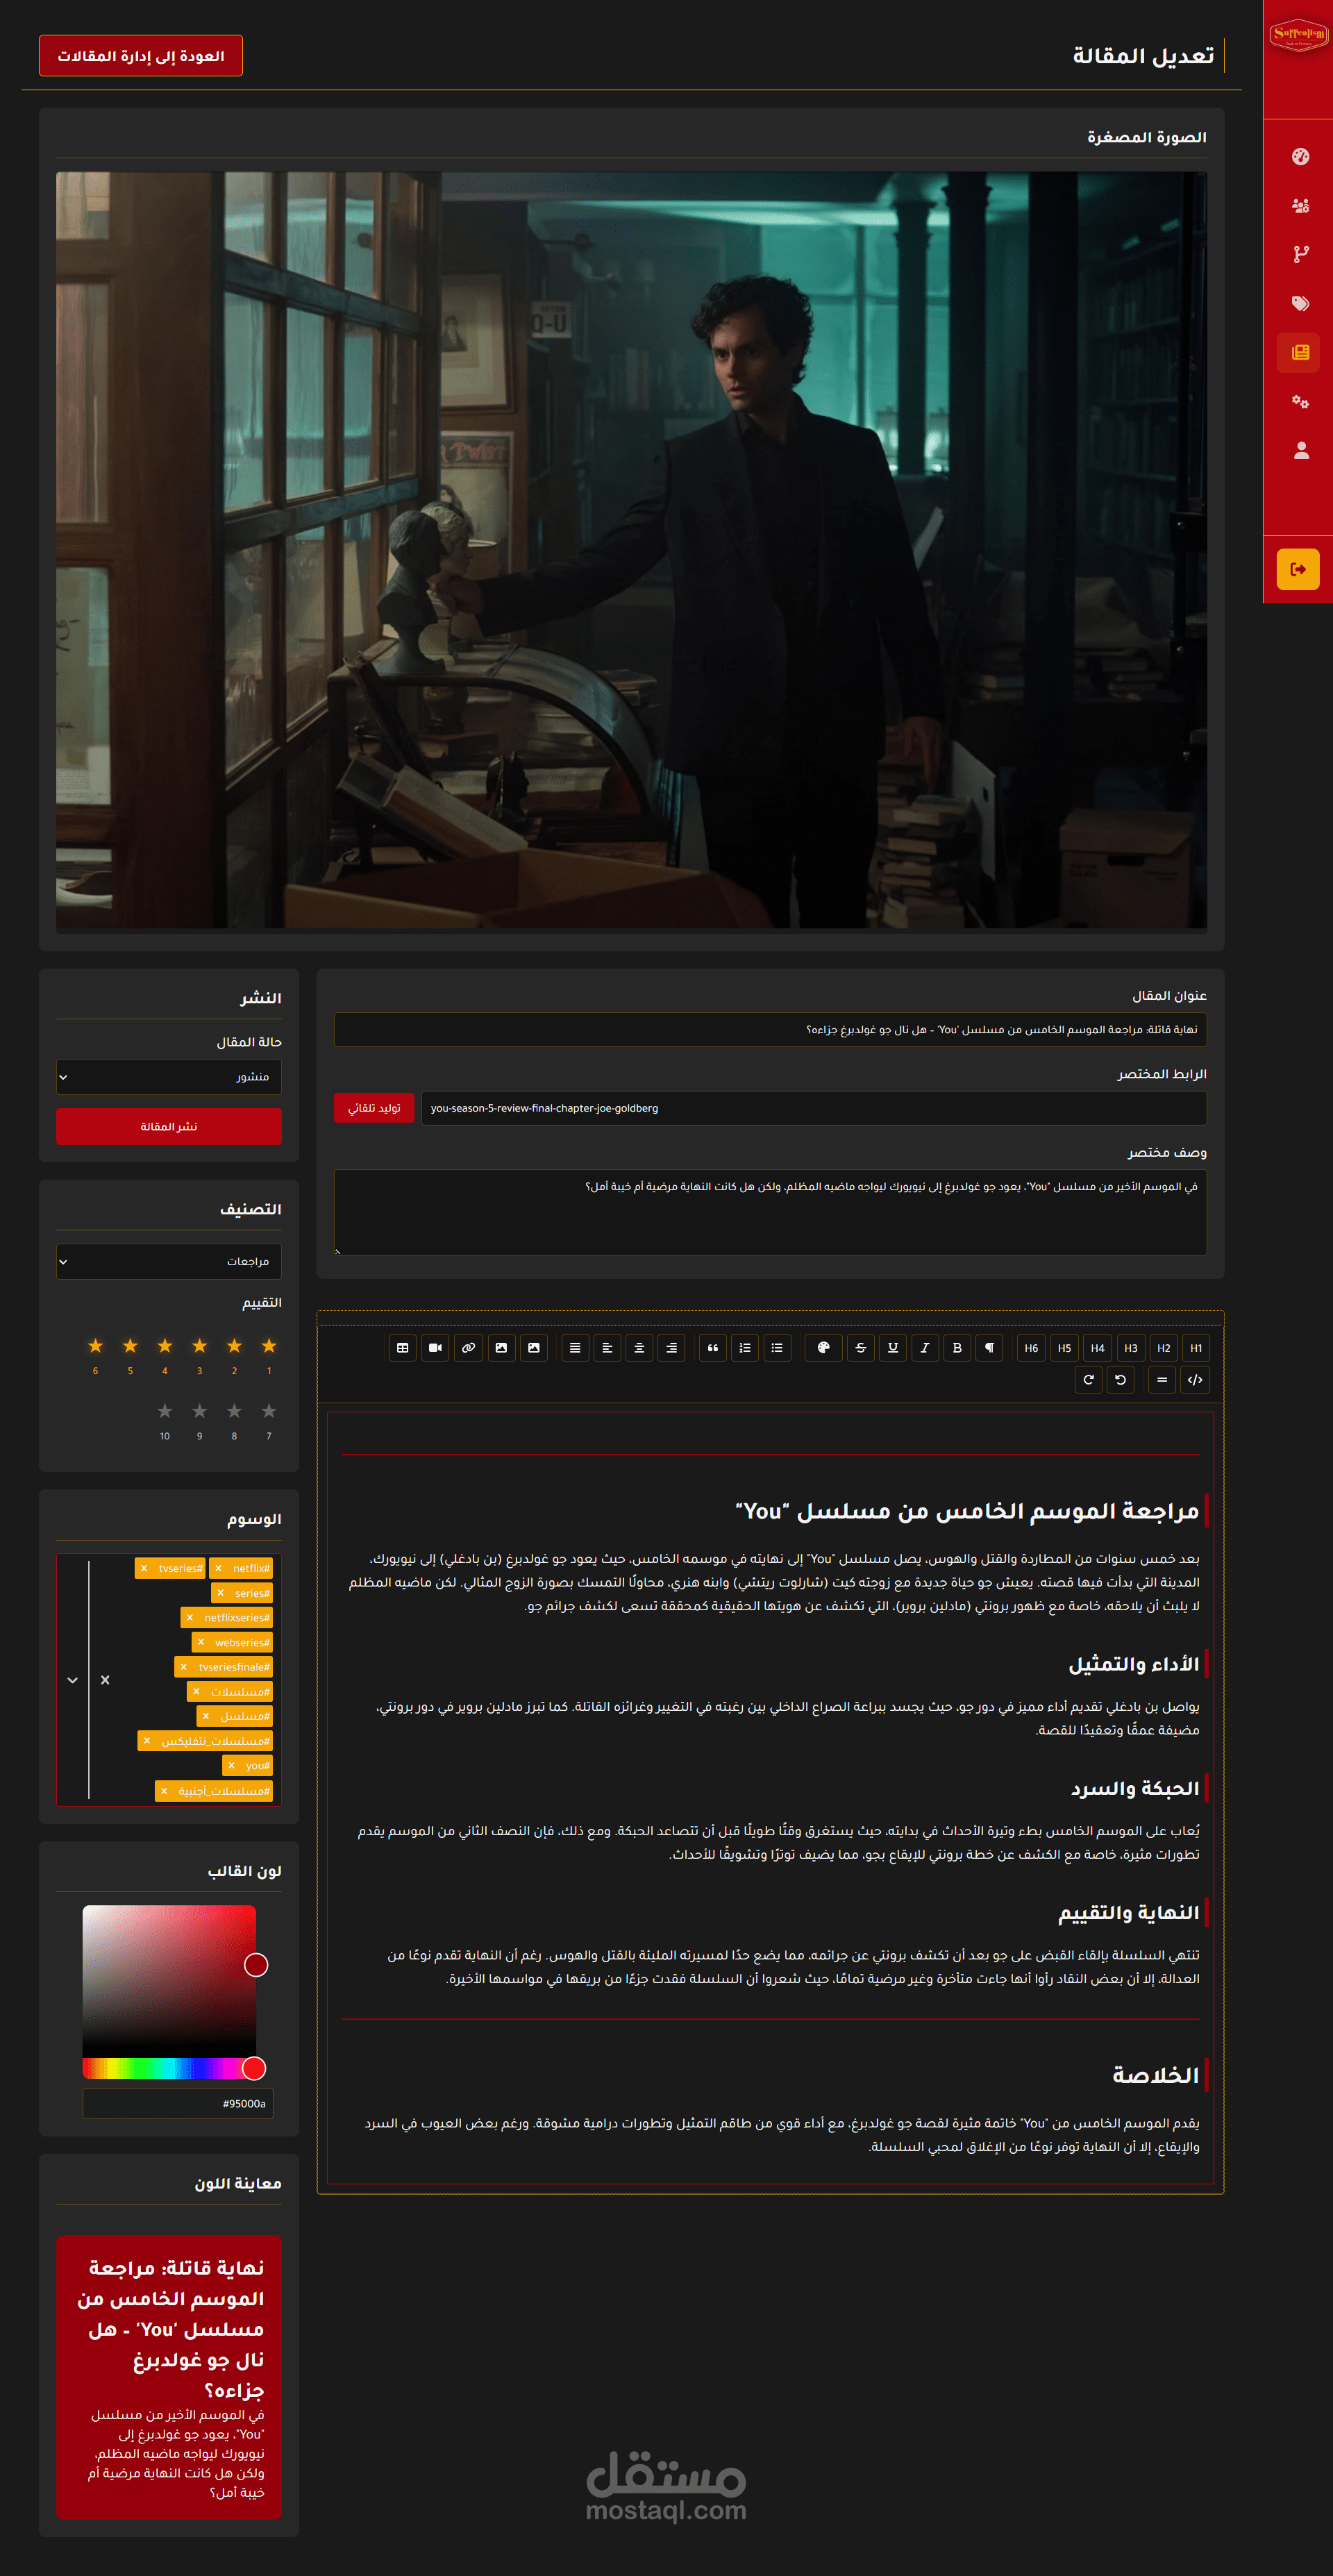Toggle strikethrough formatting
This screenshot has height=2576, width=1333.
pyautogui.click(x=860, y=1347)
